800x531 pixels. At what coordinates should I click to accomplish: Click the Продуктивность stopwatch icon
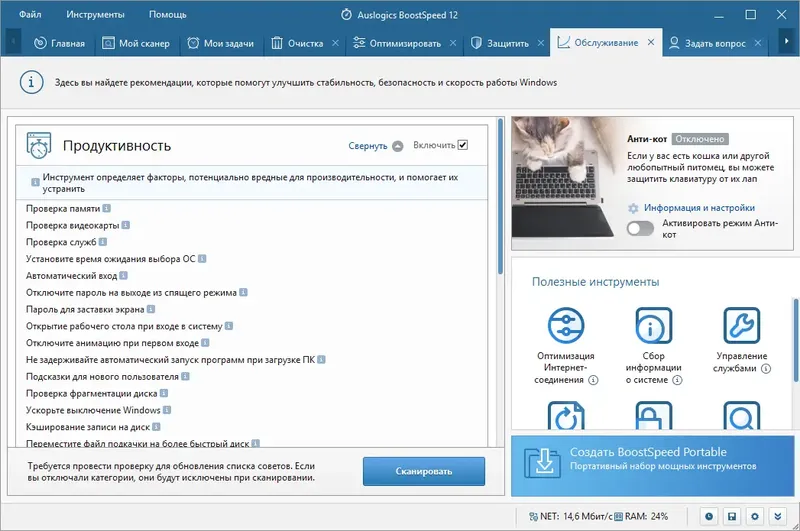39,145
